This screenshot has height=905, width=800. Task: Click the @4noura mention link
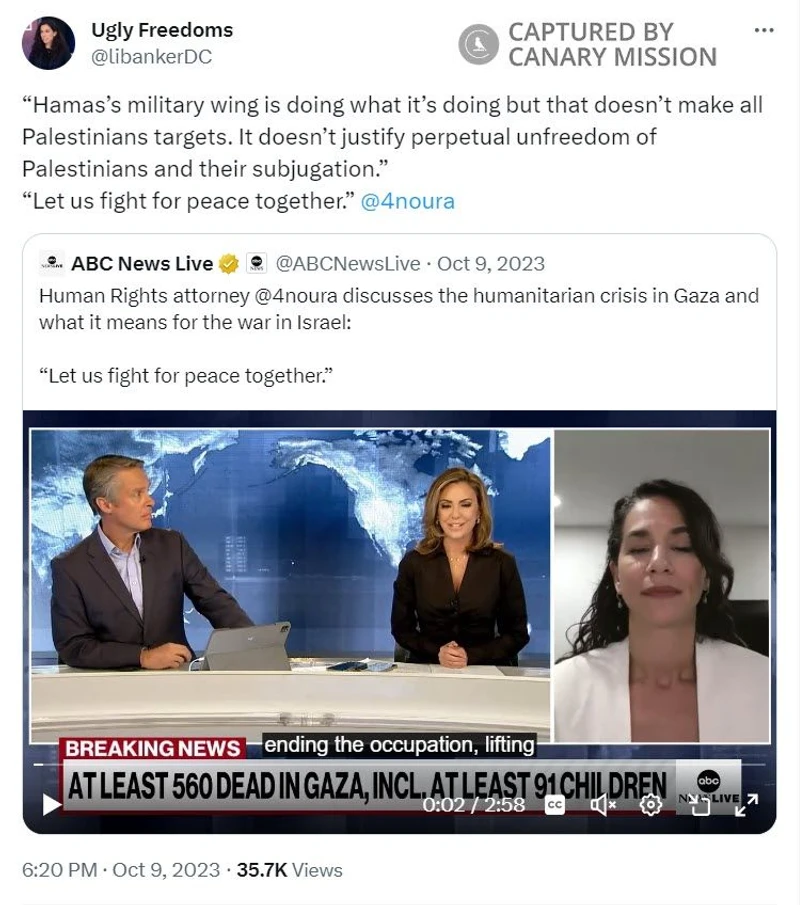pyautogui.click(x=408, y=201)
